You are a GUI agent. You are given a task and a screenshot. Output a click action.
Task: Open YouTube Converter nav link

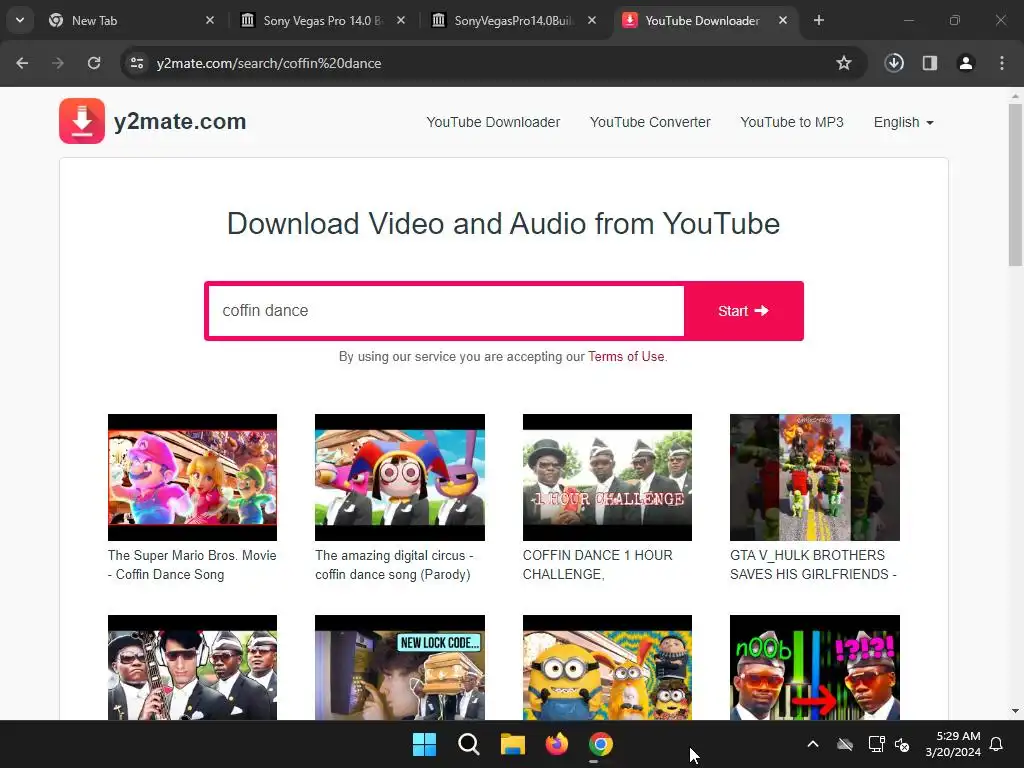650,122
